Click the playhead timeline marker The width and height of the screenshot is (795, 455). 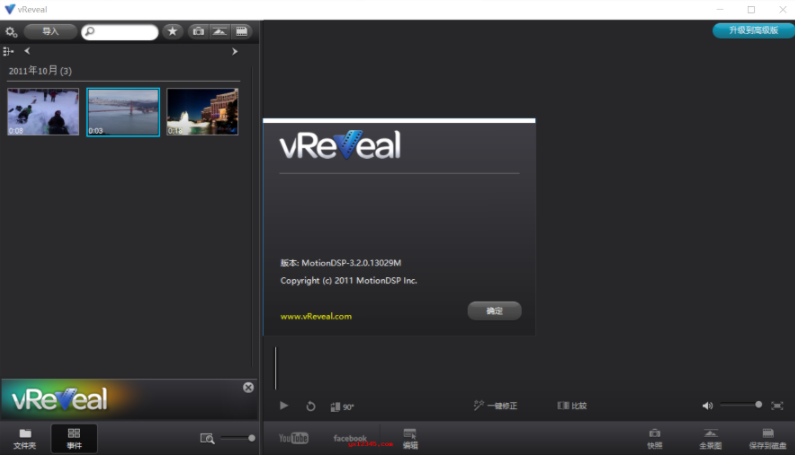[x=276, y=368]
